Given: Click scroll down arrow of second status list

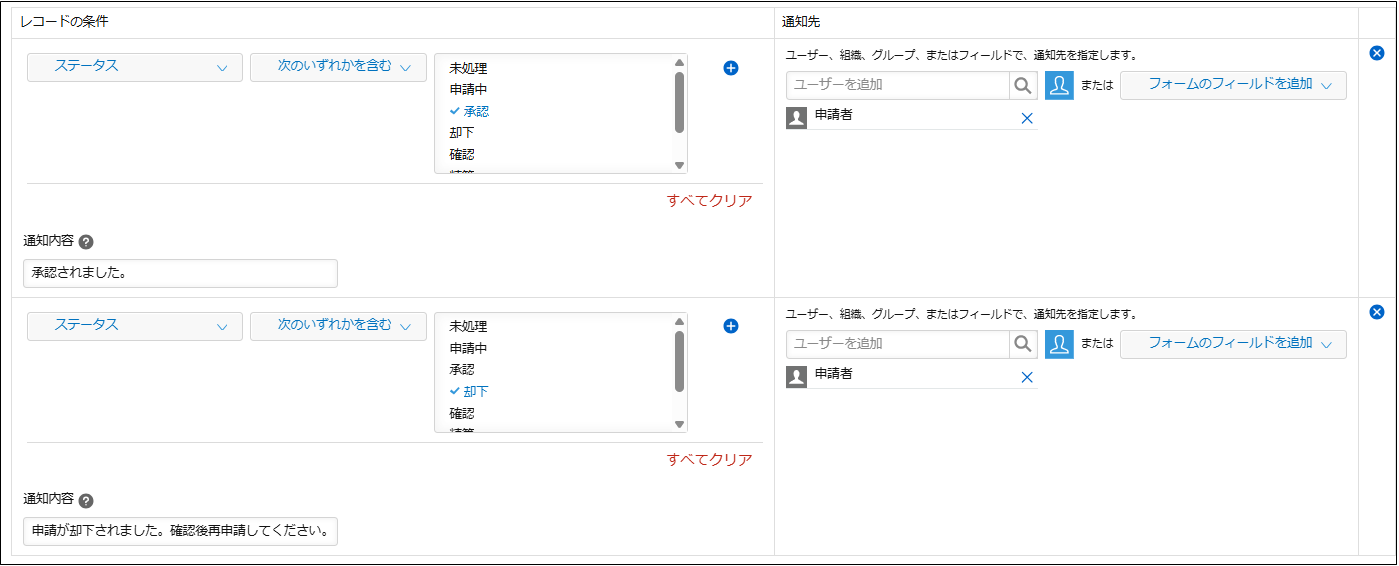Looking at the screenshot, I should (x=679, y=425).
